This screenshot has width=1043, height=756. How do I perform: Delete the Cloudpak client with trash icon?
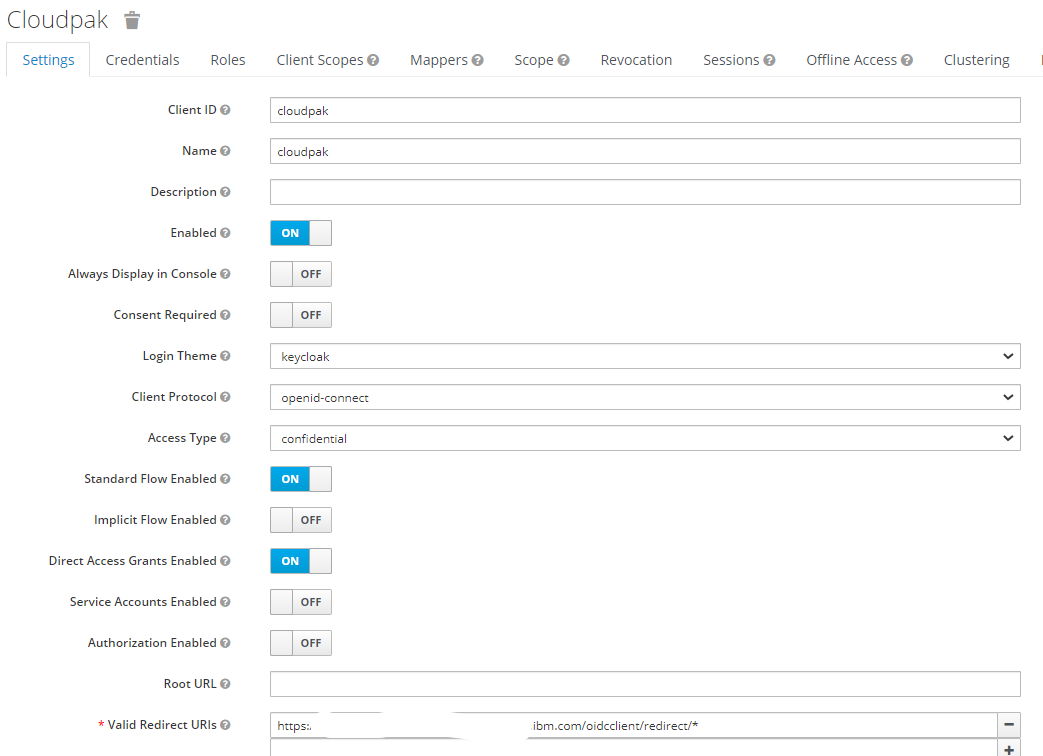132,21
